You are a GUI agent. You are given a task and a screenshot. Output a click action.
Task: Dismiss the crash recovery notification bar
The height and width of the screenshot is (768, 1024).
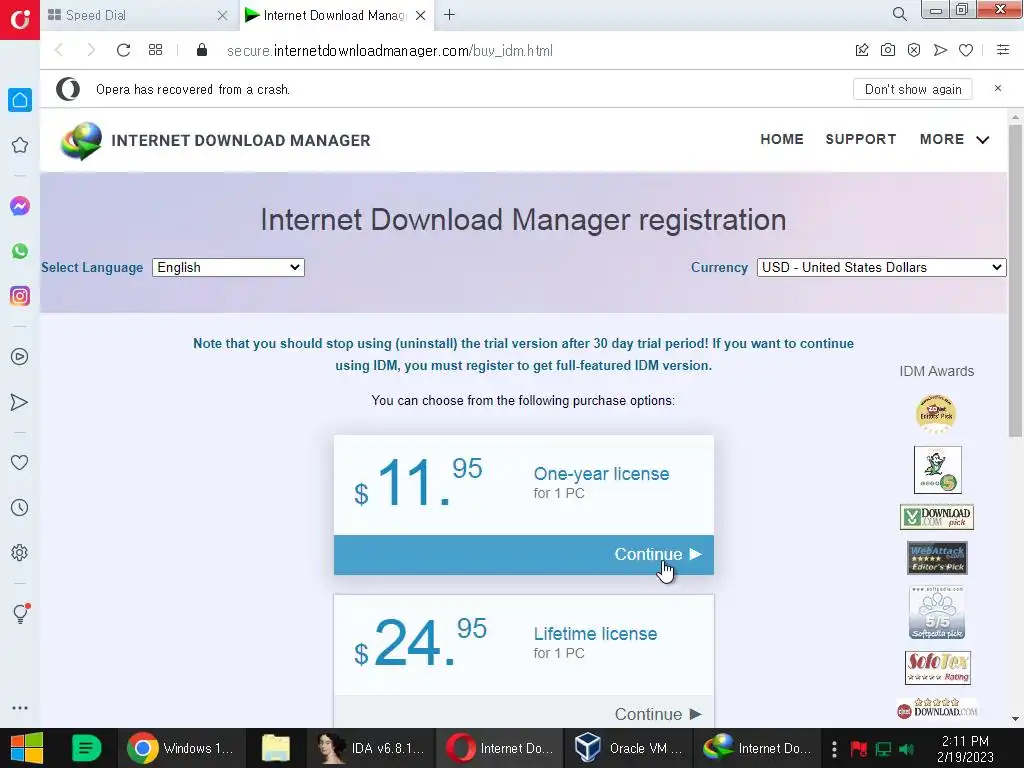tap(997, 88)
